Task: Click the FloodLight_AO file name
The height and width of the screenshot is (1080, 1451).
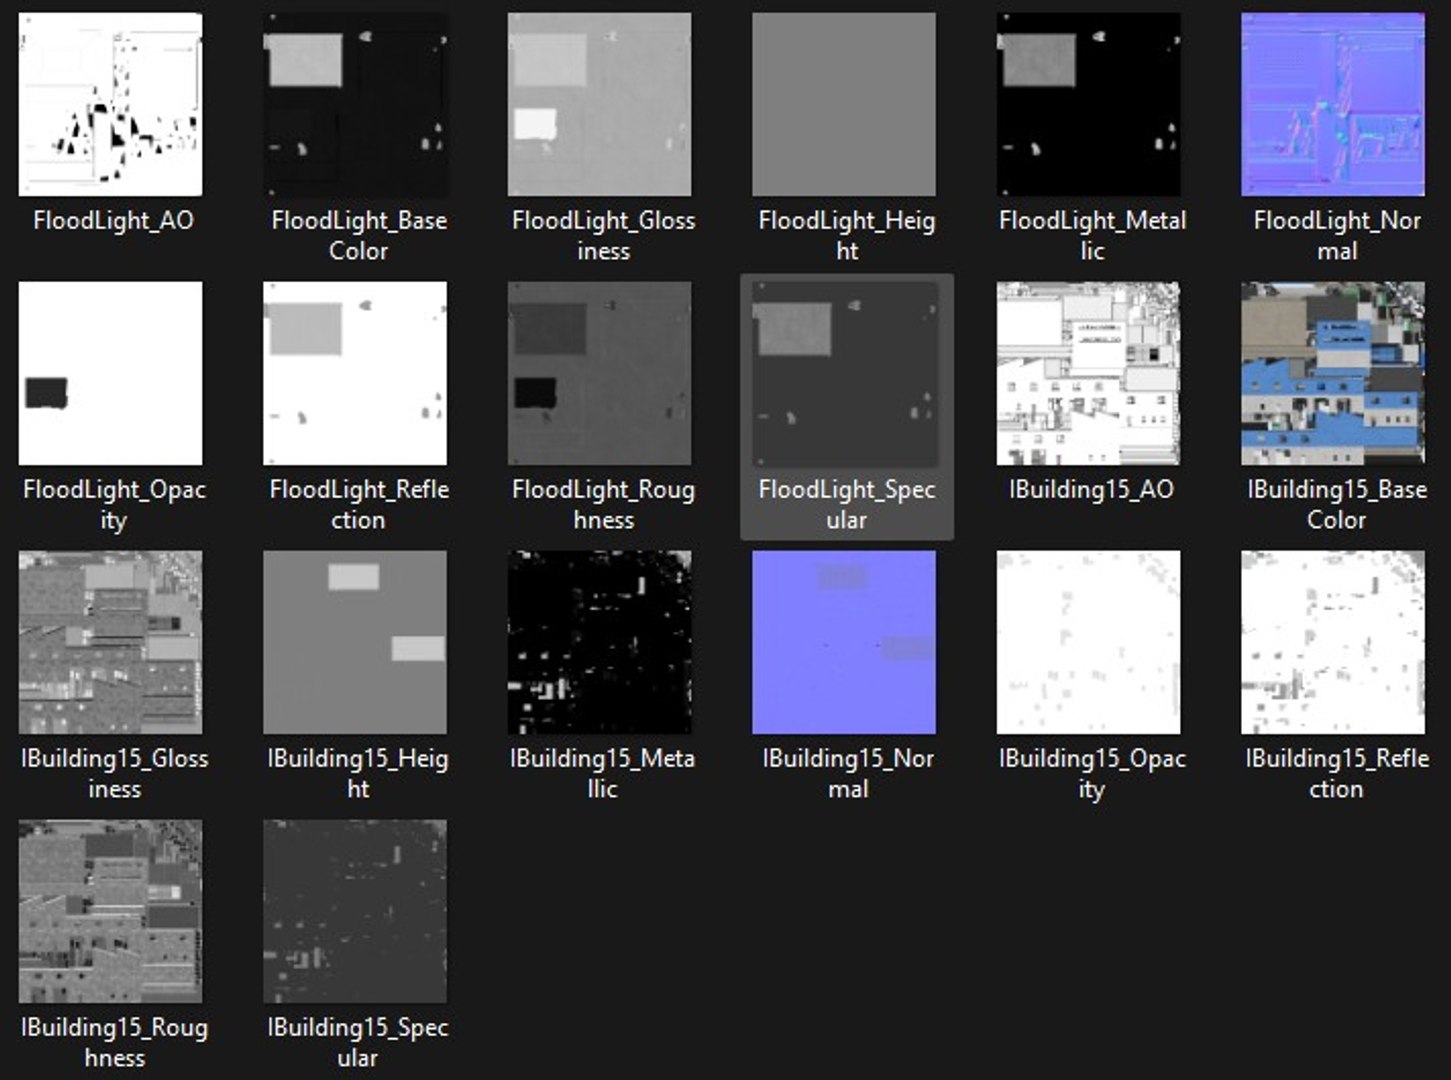Action: [113, 220]
